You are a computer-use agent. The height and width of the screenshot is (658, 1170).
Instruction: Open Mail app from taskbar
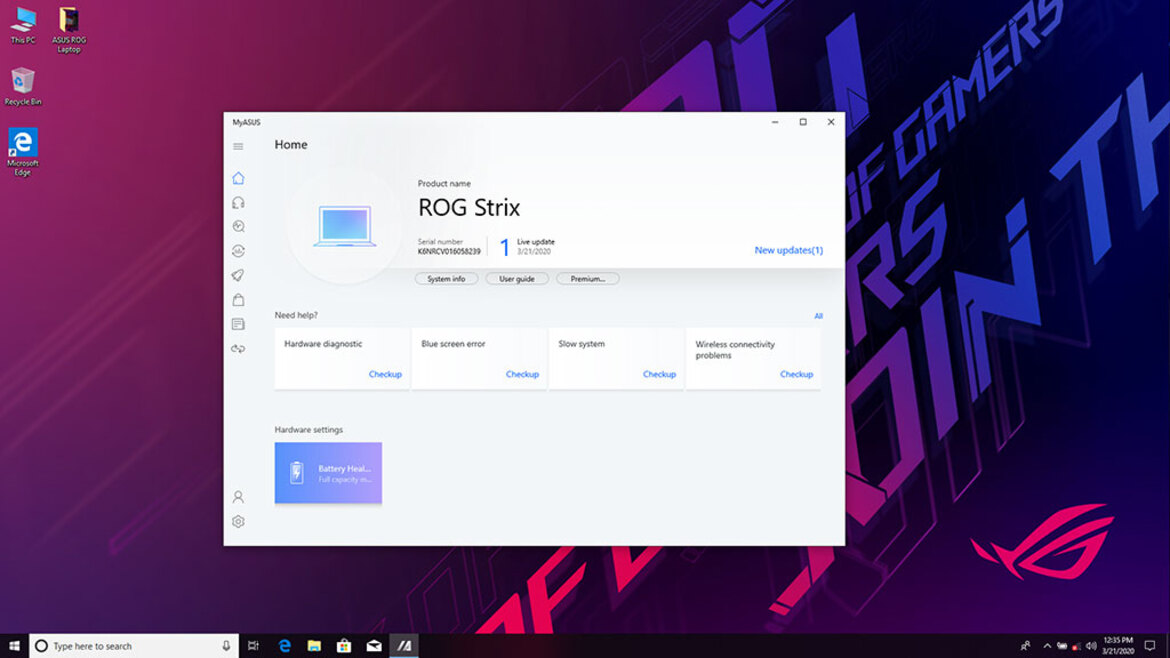tap(374, 646)
